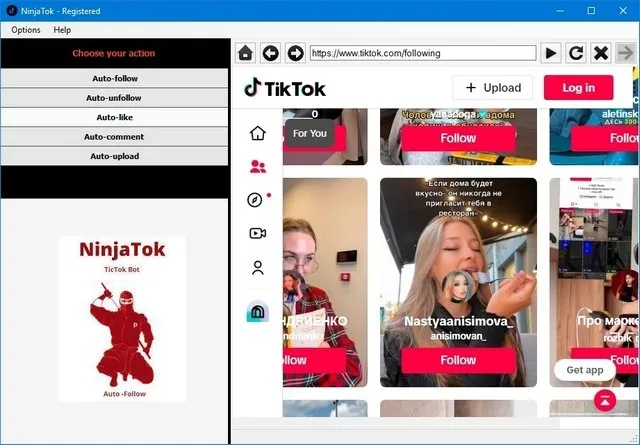Open the Profile person icon
This screenshot has height=445, width=640.
[x=258, y=267]
